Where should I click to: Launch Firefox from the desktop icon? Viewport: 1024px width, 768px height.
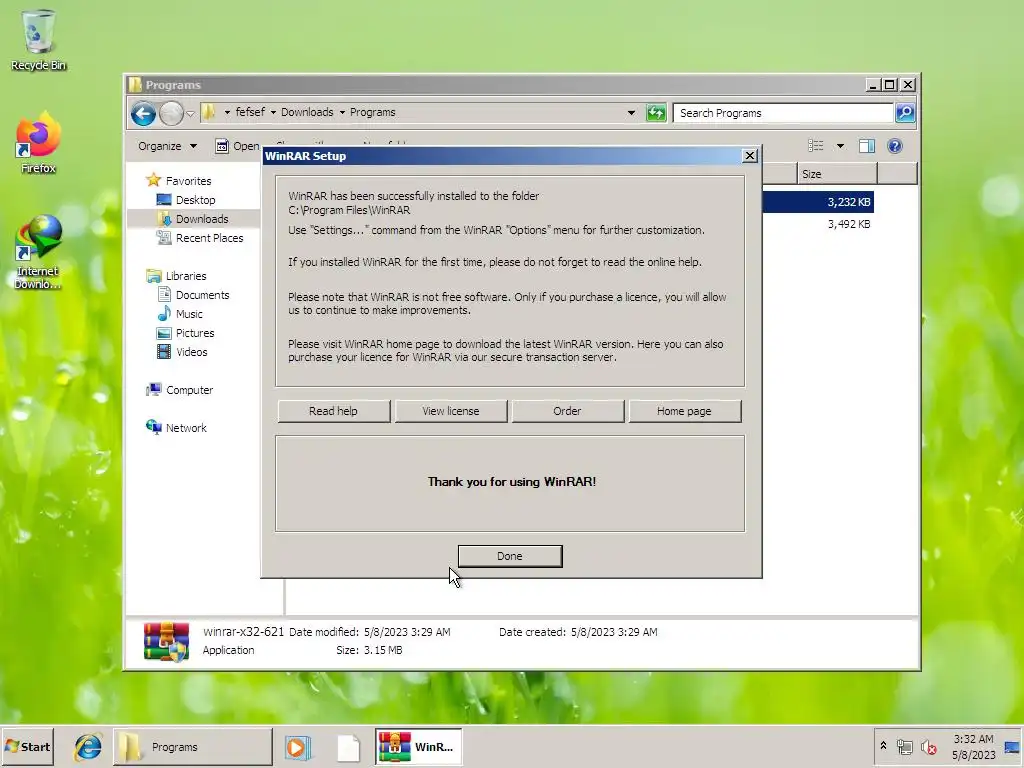point(38,143)
